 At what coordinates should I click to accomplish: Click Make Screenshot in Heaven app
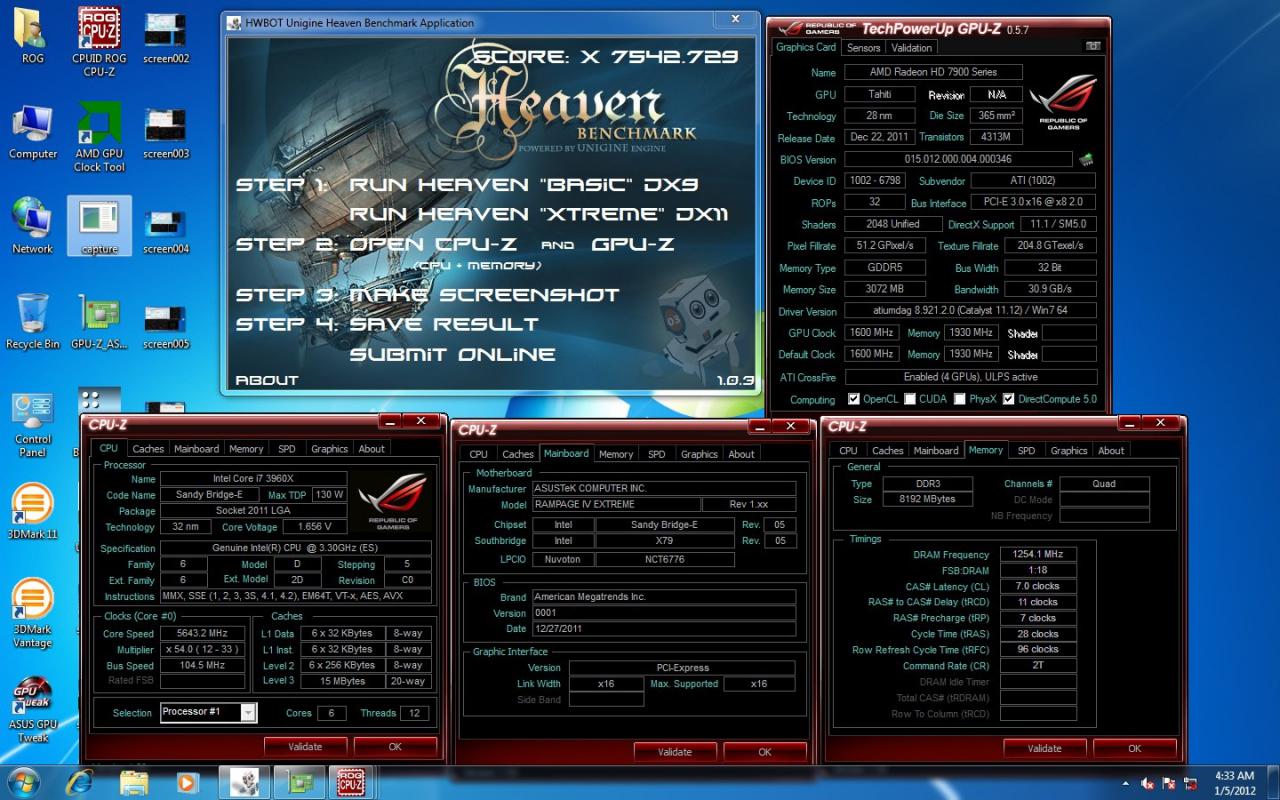coord(484,295)
